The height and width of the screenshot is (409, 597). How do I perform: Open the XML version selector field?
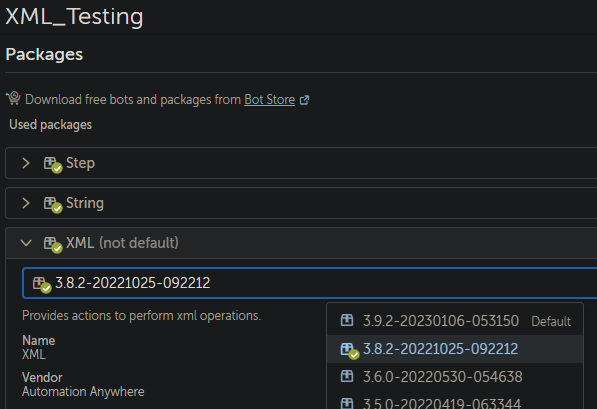coord(310,283)
